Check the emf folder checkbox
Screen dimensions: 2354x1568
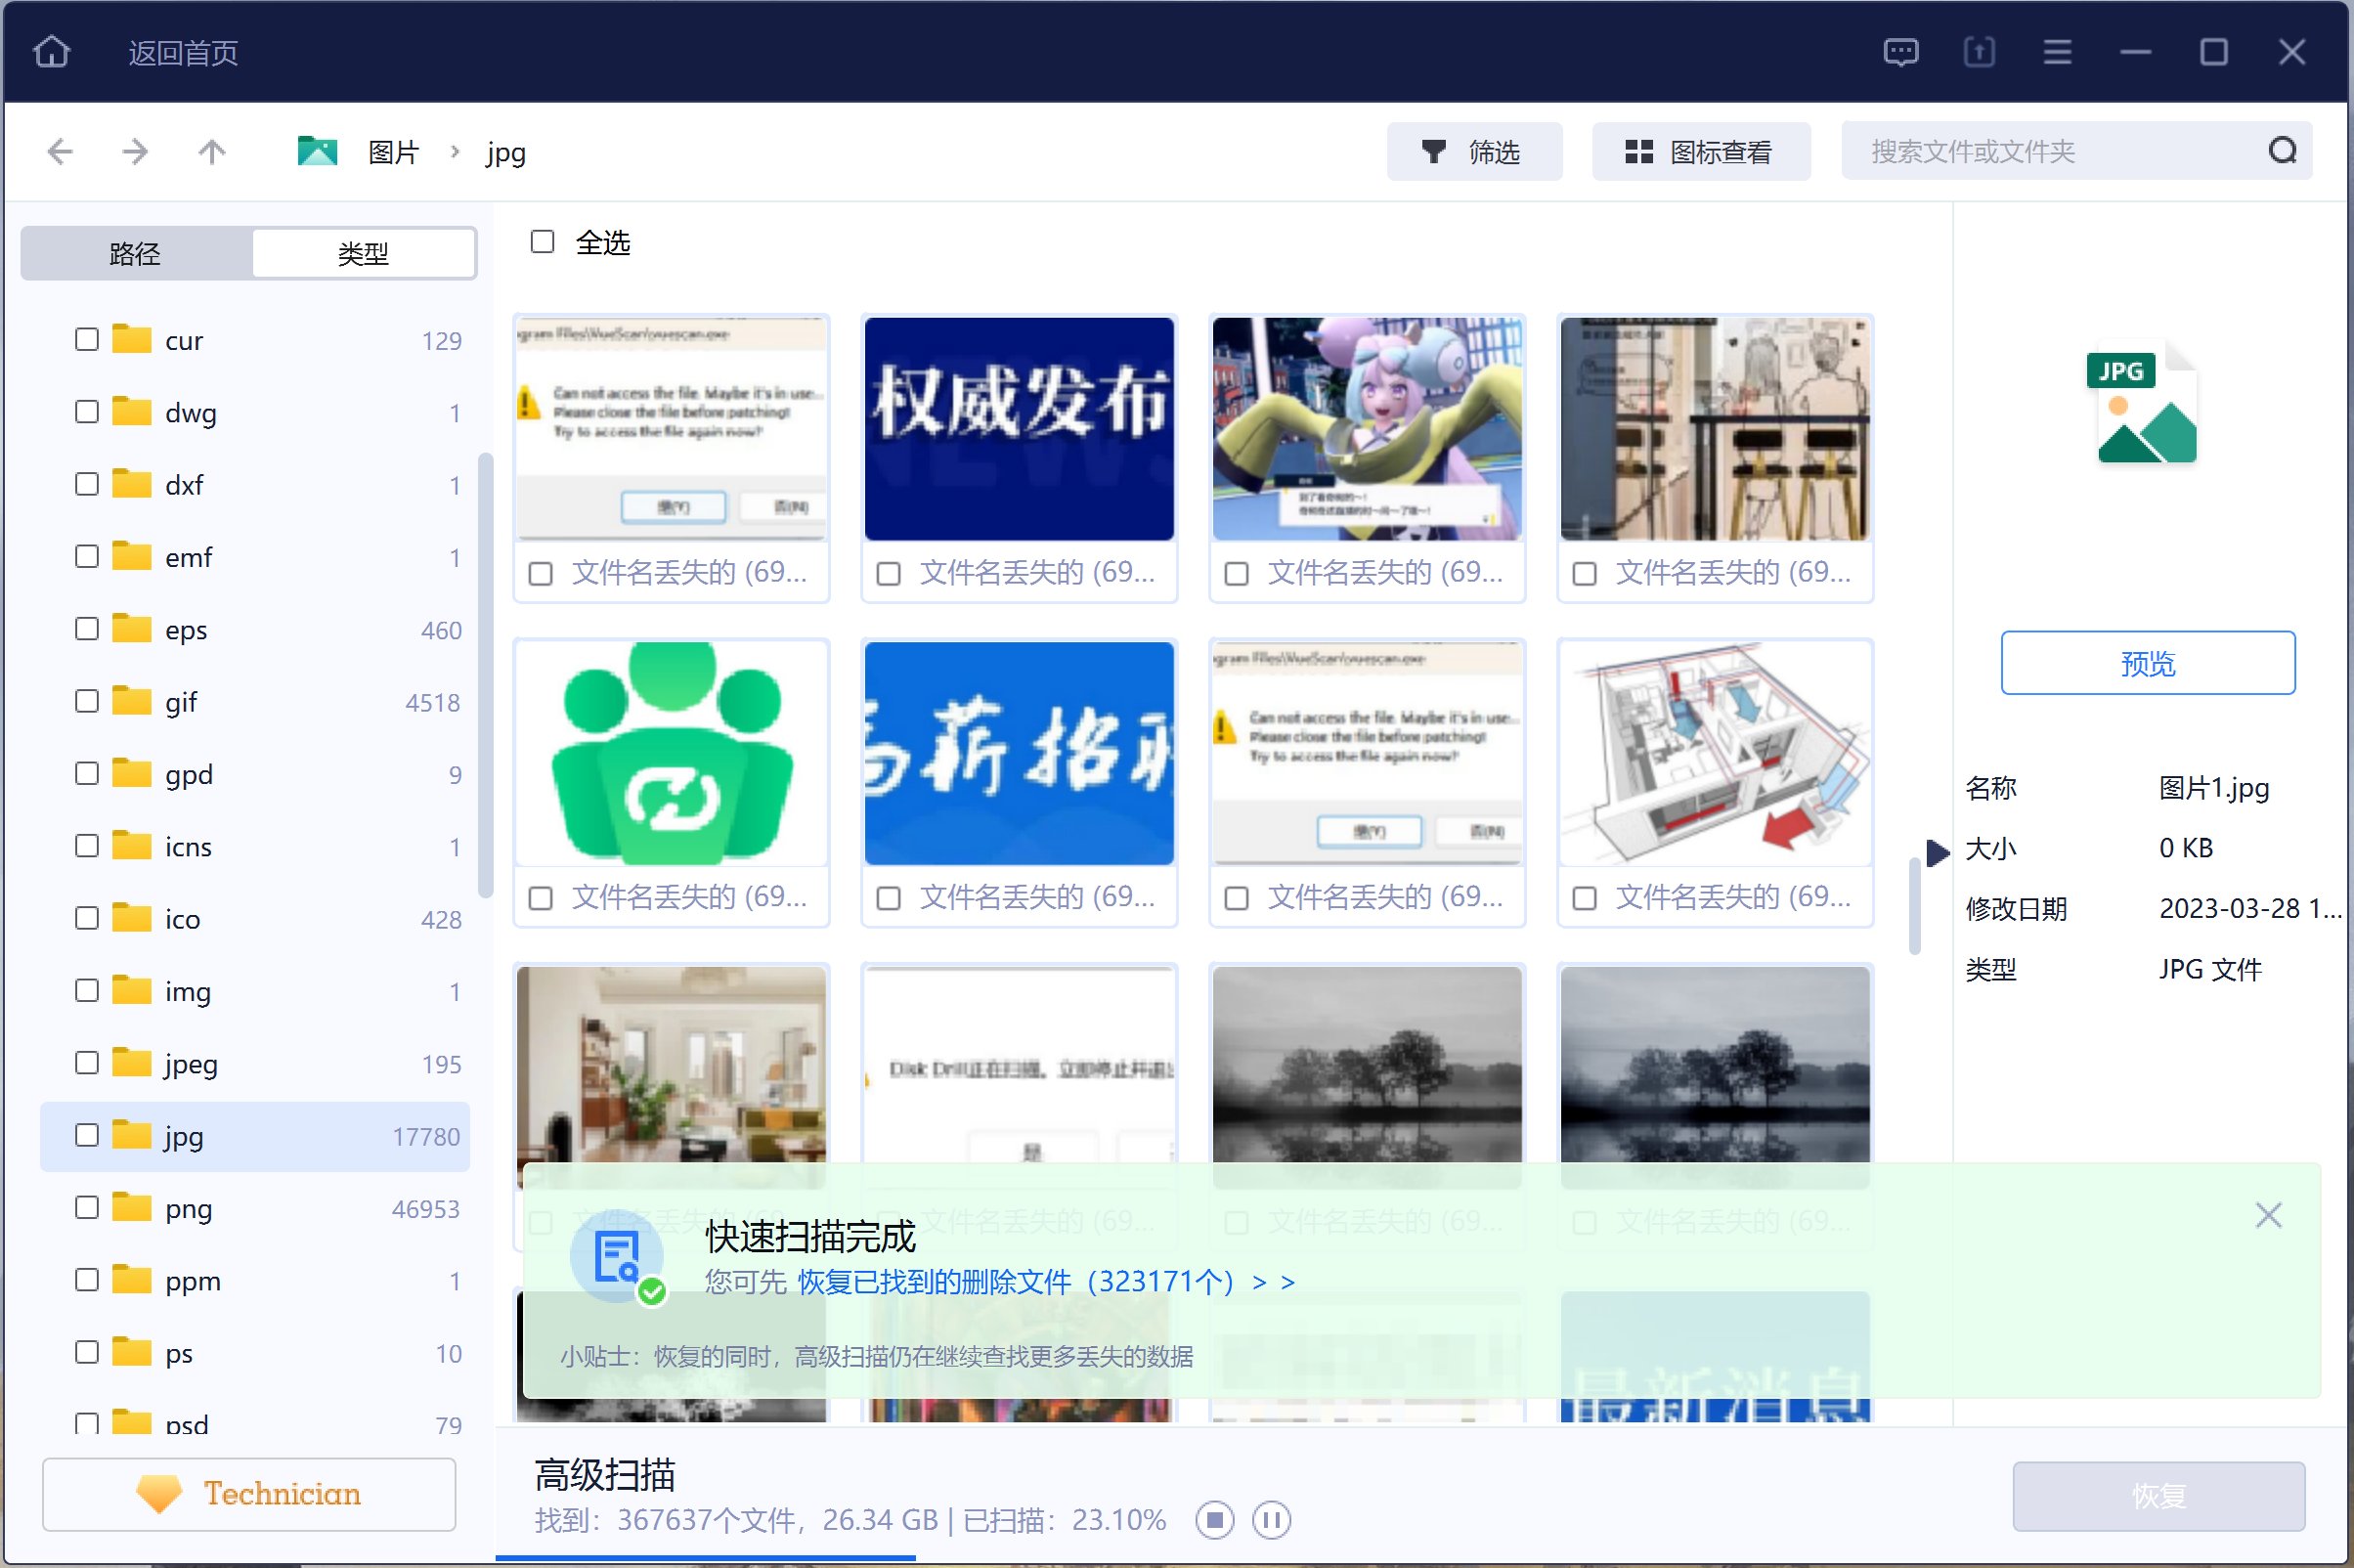[x=87, y=556]
